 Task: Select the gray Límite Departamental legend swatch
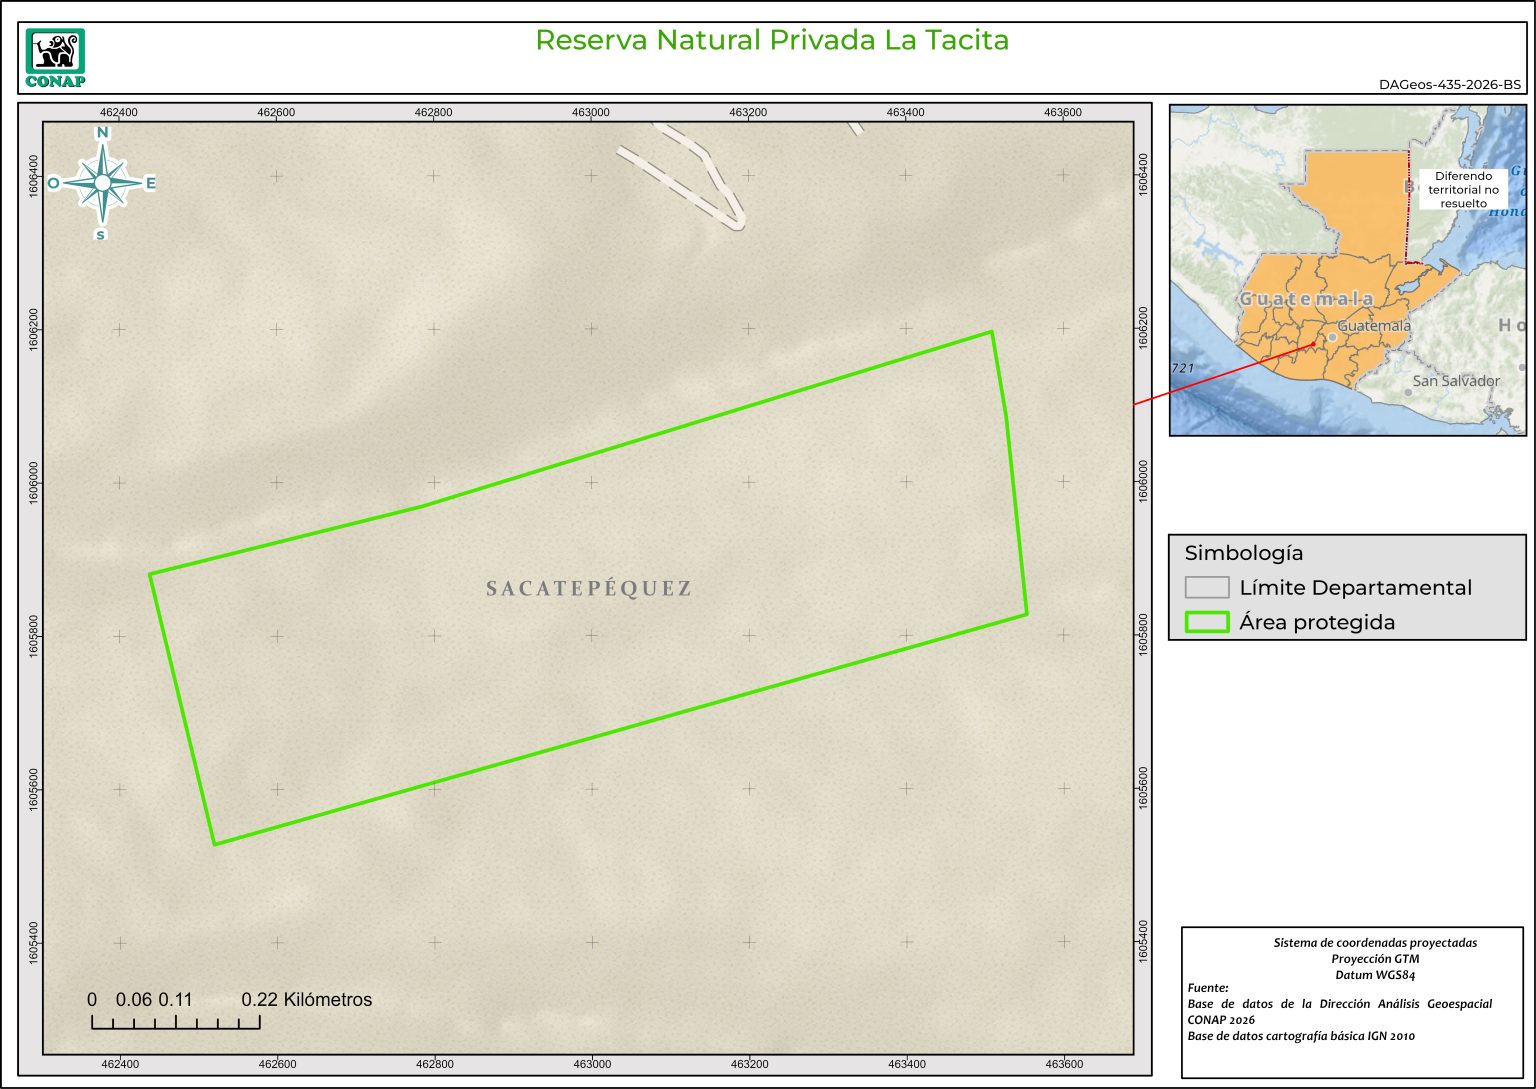pos(1206,588)
